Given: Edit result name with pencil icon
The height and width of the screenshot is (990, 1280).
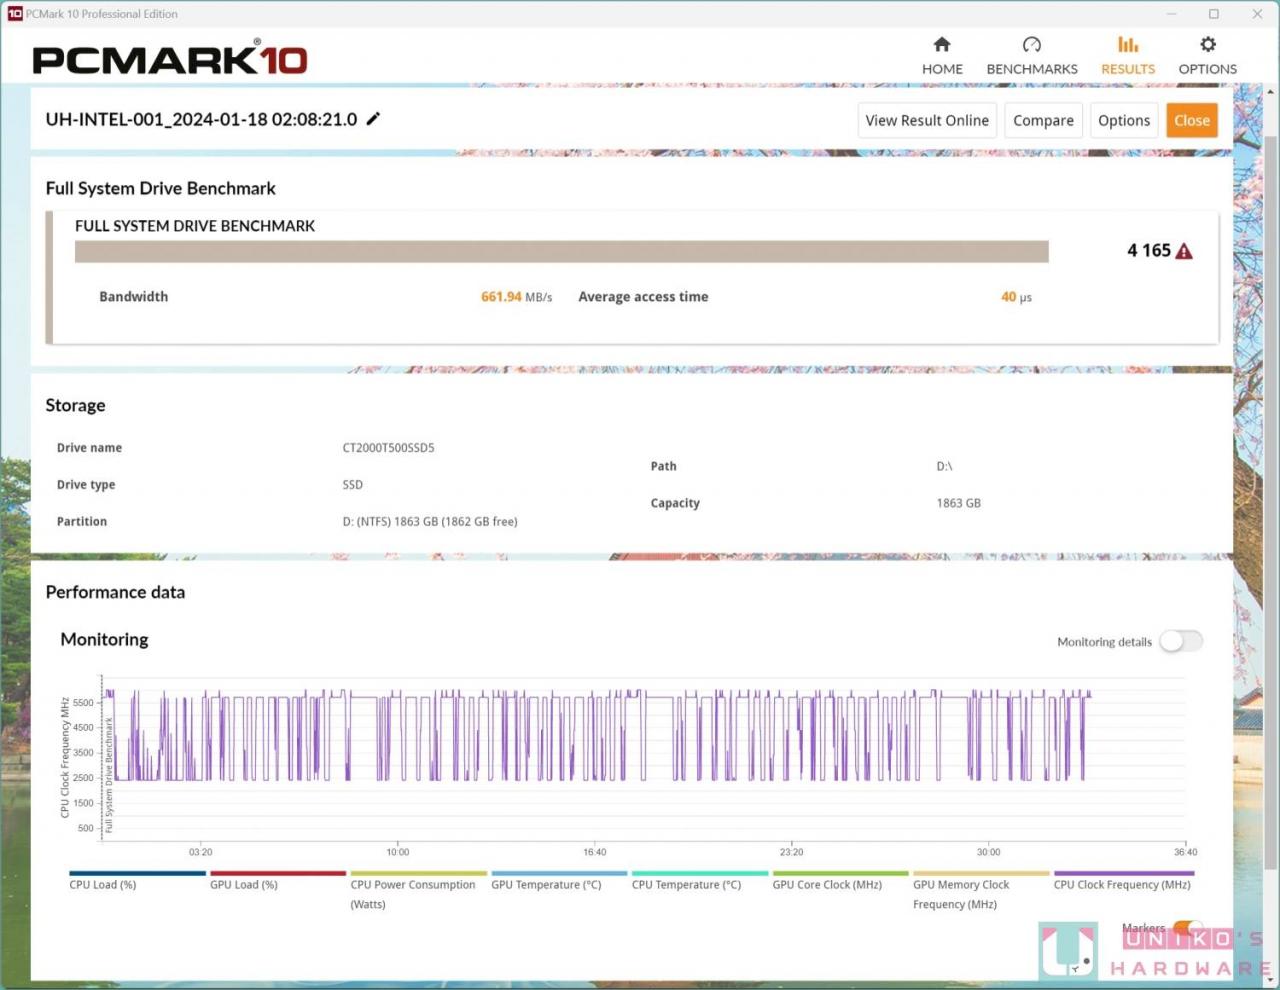Looking at the screenshot, I should point(373,119).
